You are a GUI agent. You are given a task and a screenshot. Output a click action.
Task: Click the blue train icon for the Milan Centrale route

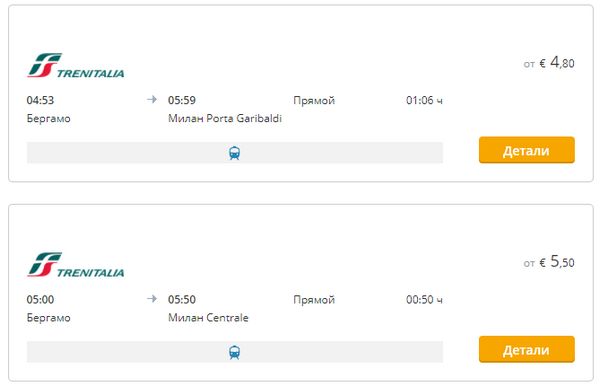[x=235, y=353]
